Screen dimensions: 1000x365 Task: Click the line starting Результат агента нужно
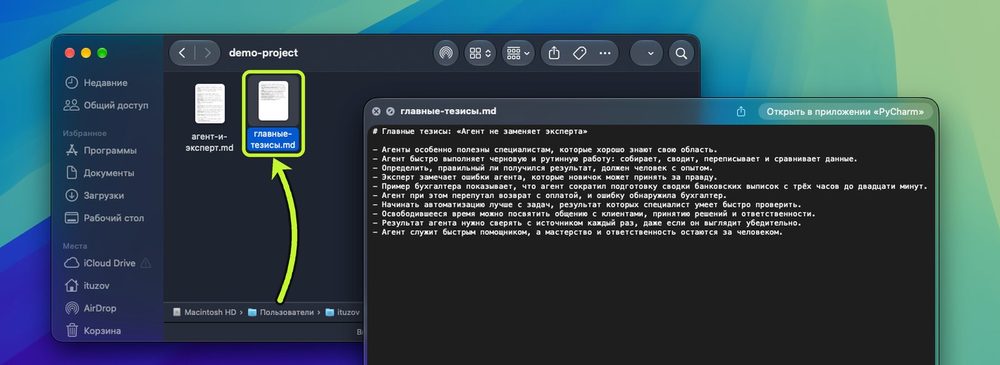587,223
